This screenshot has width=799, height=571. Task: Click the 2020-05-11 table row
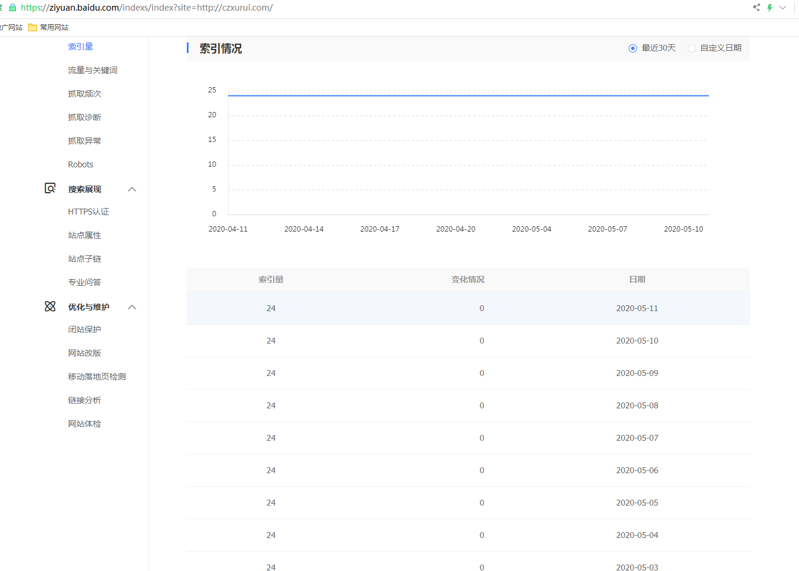(x=468, y=308)
